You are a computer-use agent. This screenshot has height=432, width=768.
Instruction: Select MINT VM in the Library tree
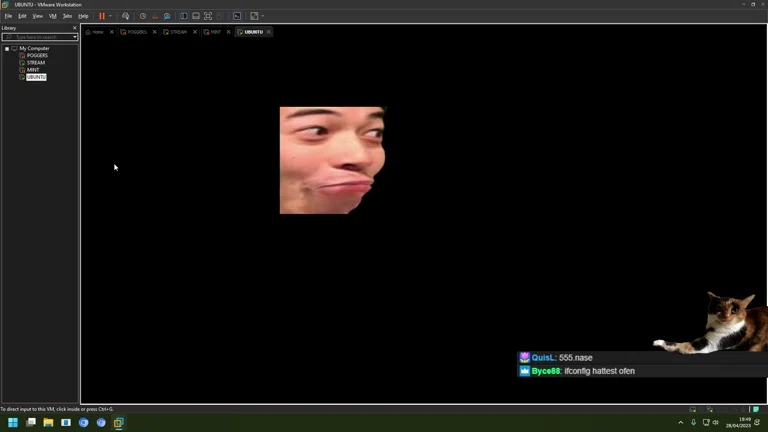[33, 70]
